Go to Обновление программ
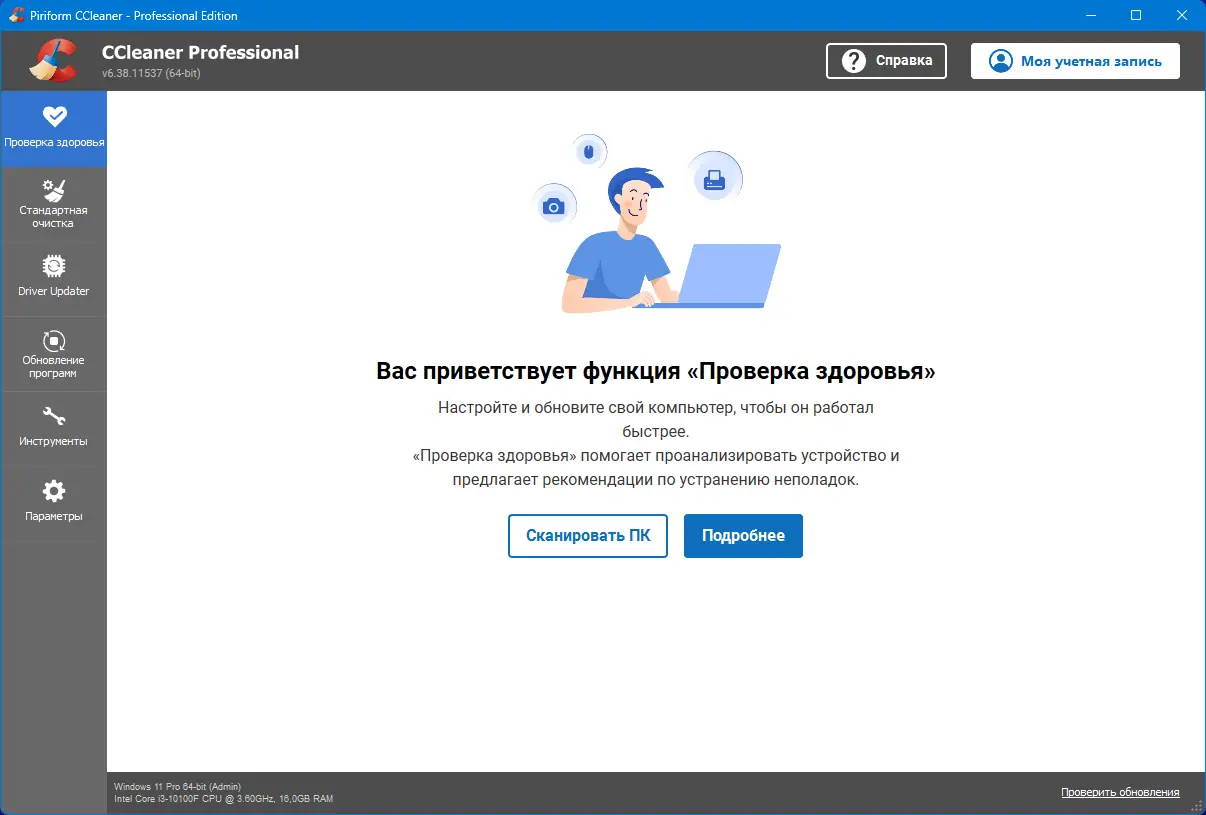The width and height of the screenshot is (1206, 815). [x=54, y=353]
